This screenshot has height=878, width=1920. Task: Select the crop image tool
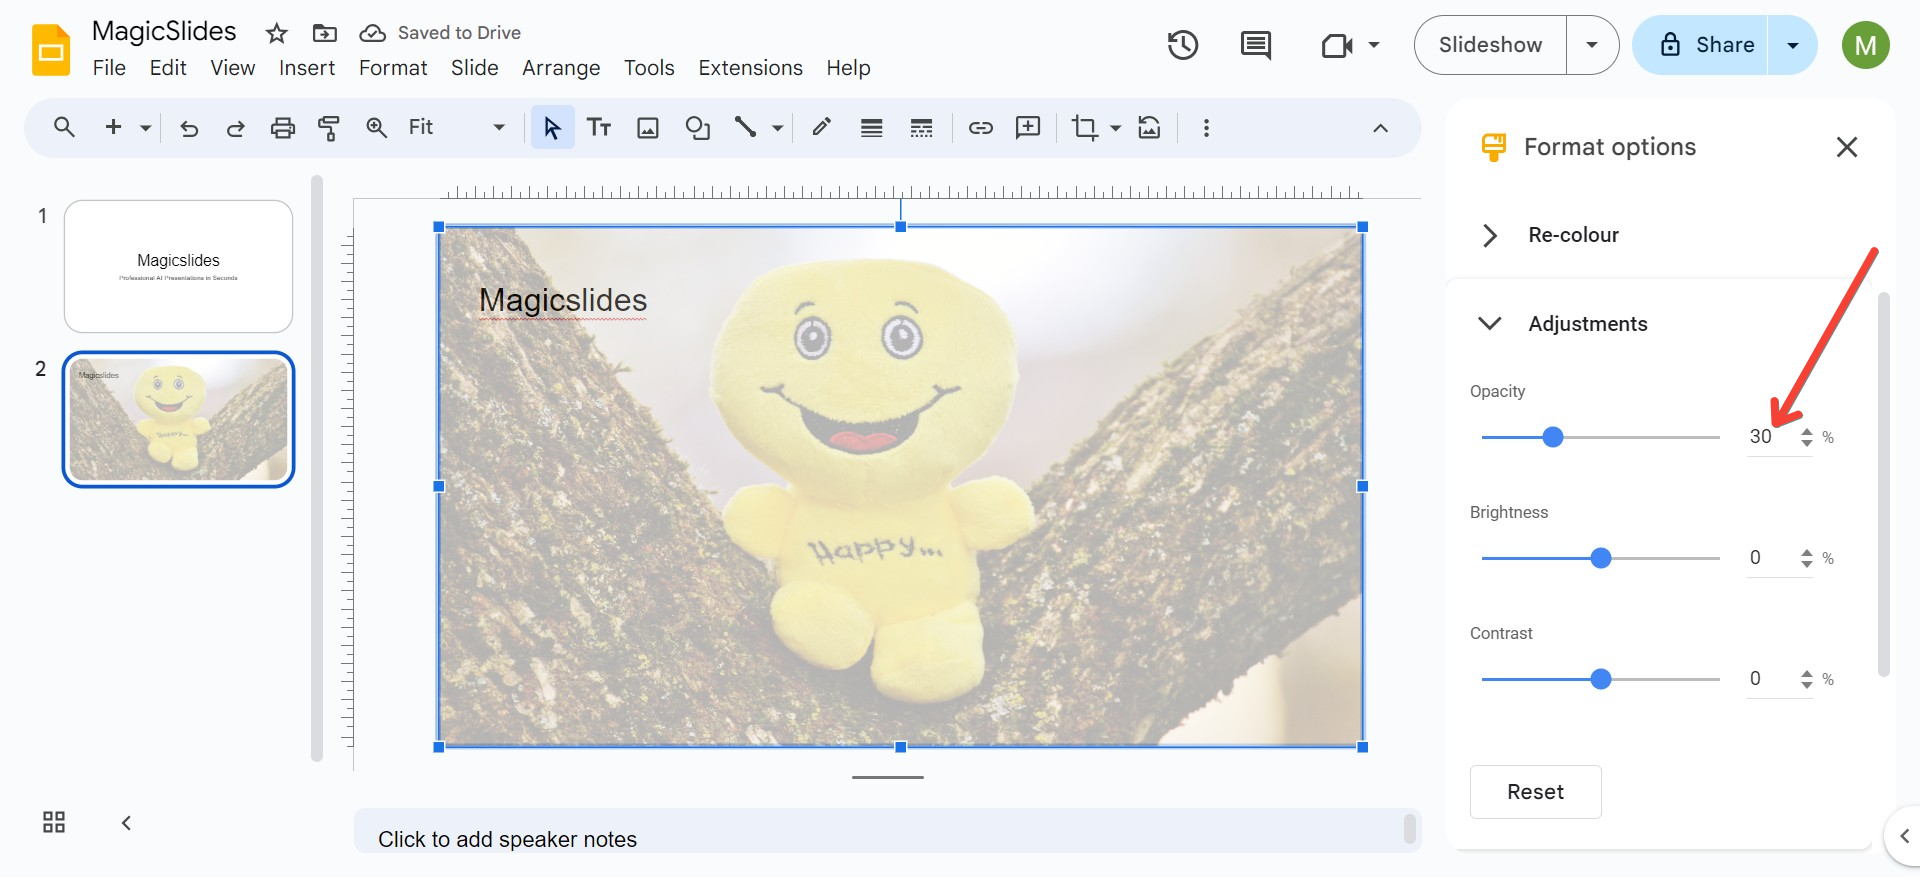(1084, 128)
